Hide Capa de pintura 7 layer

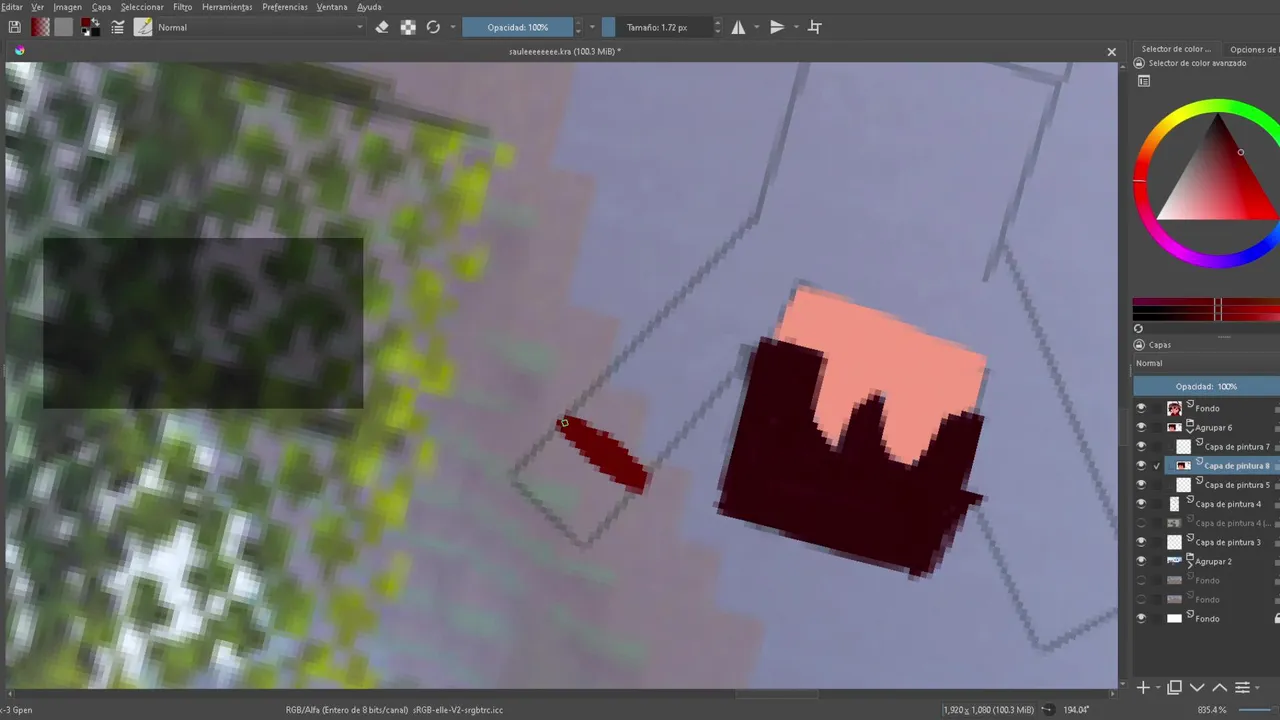1141,446
